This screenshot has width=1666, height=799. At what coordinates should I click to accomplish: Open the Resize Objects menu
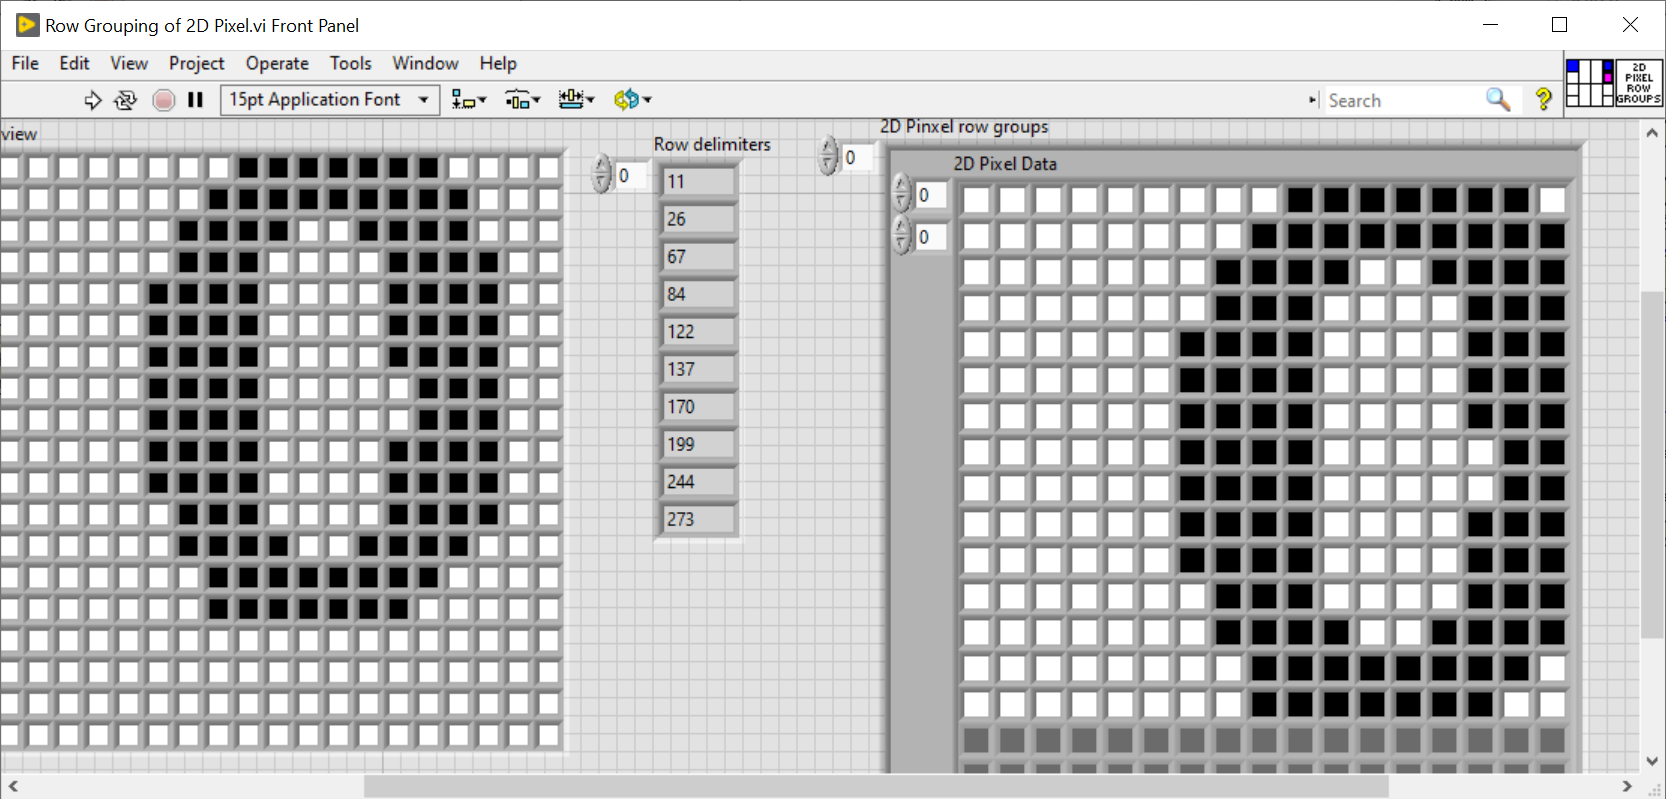(x=576, y=100)
